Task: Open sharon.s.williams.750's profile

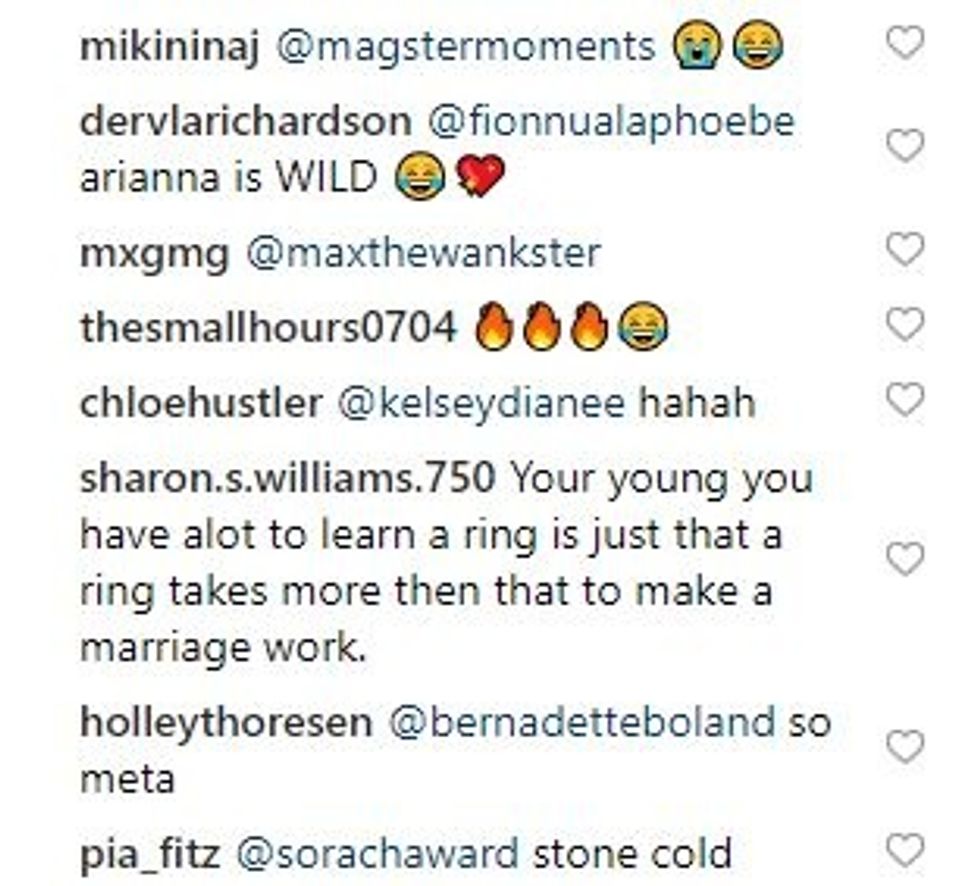Action: point(287,480)
